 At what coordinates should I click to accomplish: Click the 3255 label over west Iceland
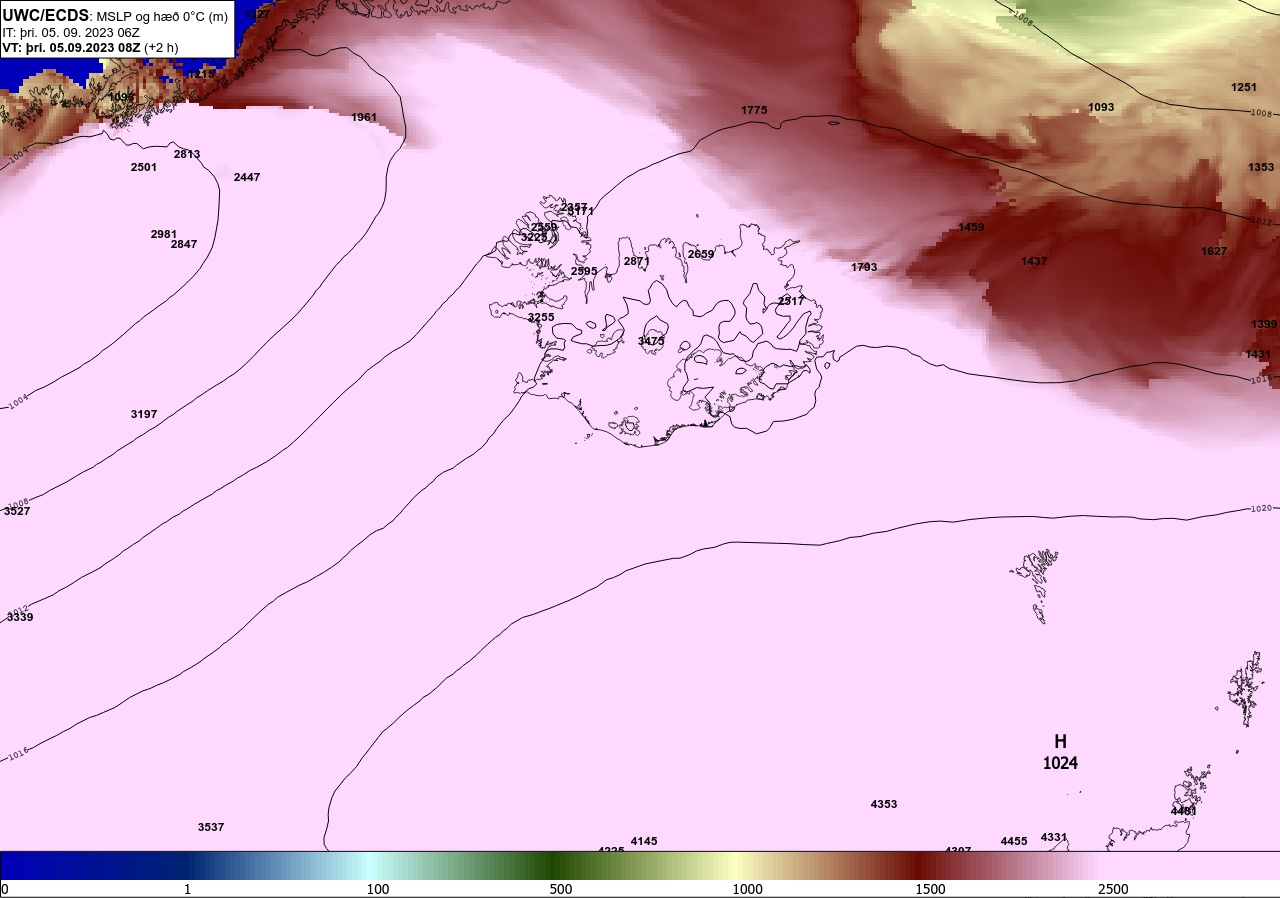(541, 317)
